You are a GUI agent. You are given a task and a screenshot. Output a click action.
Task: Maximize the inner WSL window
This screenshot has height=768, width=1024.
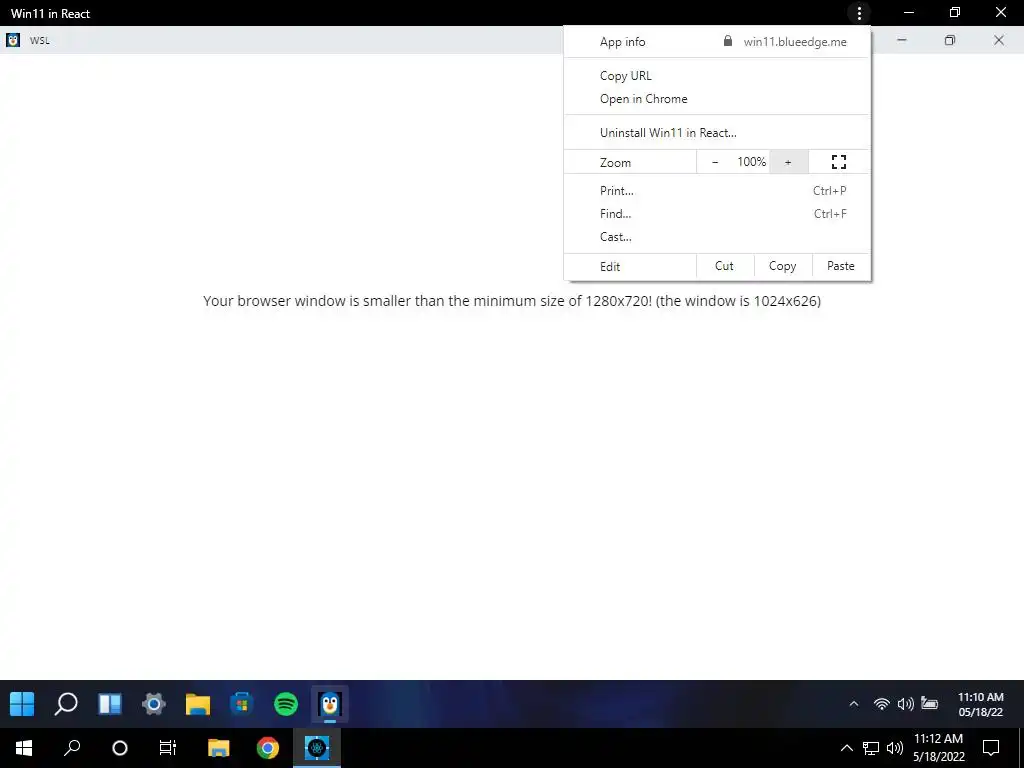coord(950,40)
